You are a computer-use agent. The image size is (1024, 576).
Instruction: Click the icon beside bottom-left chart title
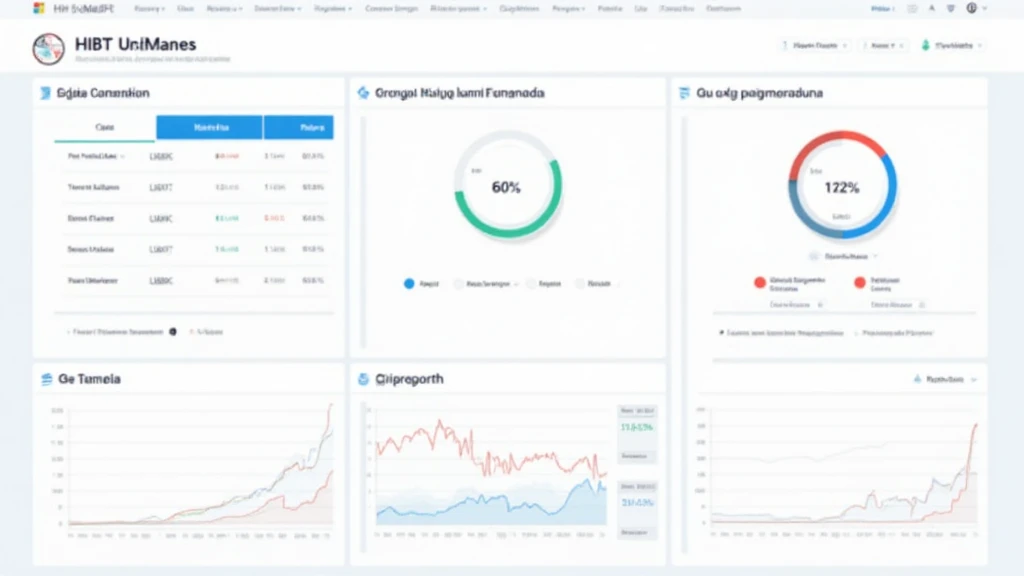click(46, 379)
